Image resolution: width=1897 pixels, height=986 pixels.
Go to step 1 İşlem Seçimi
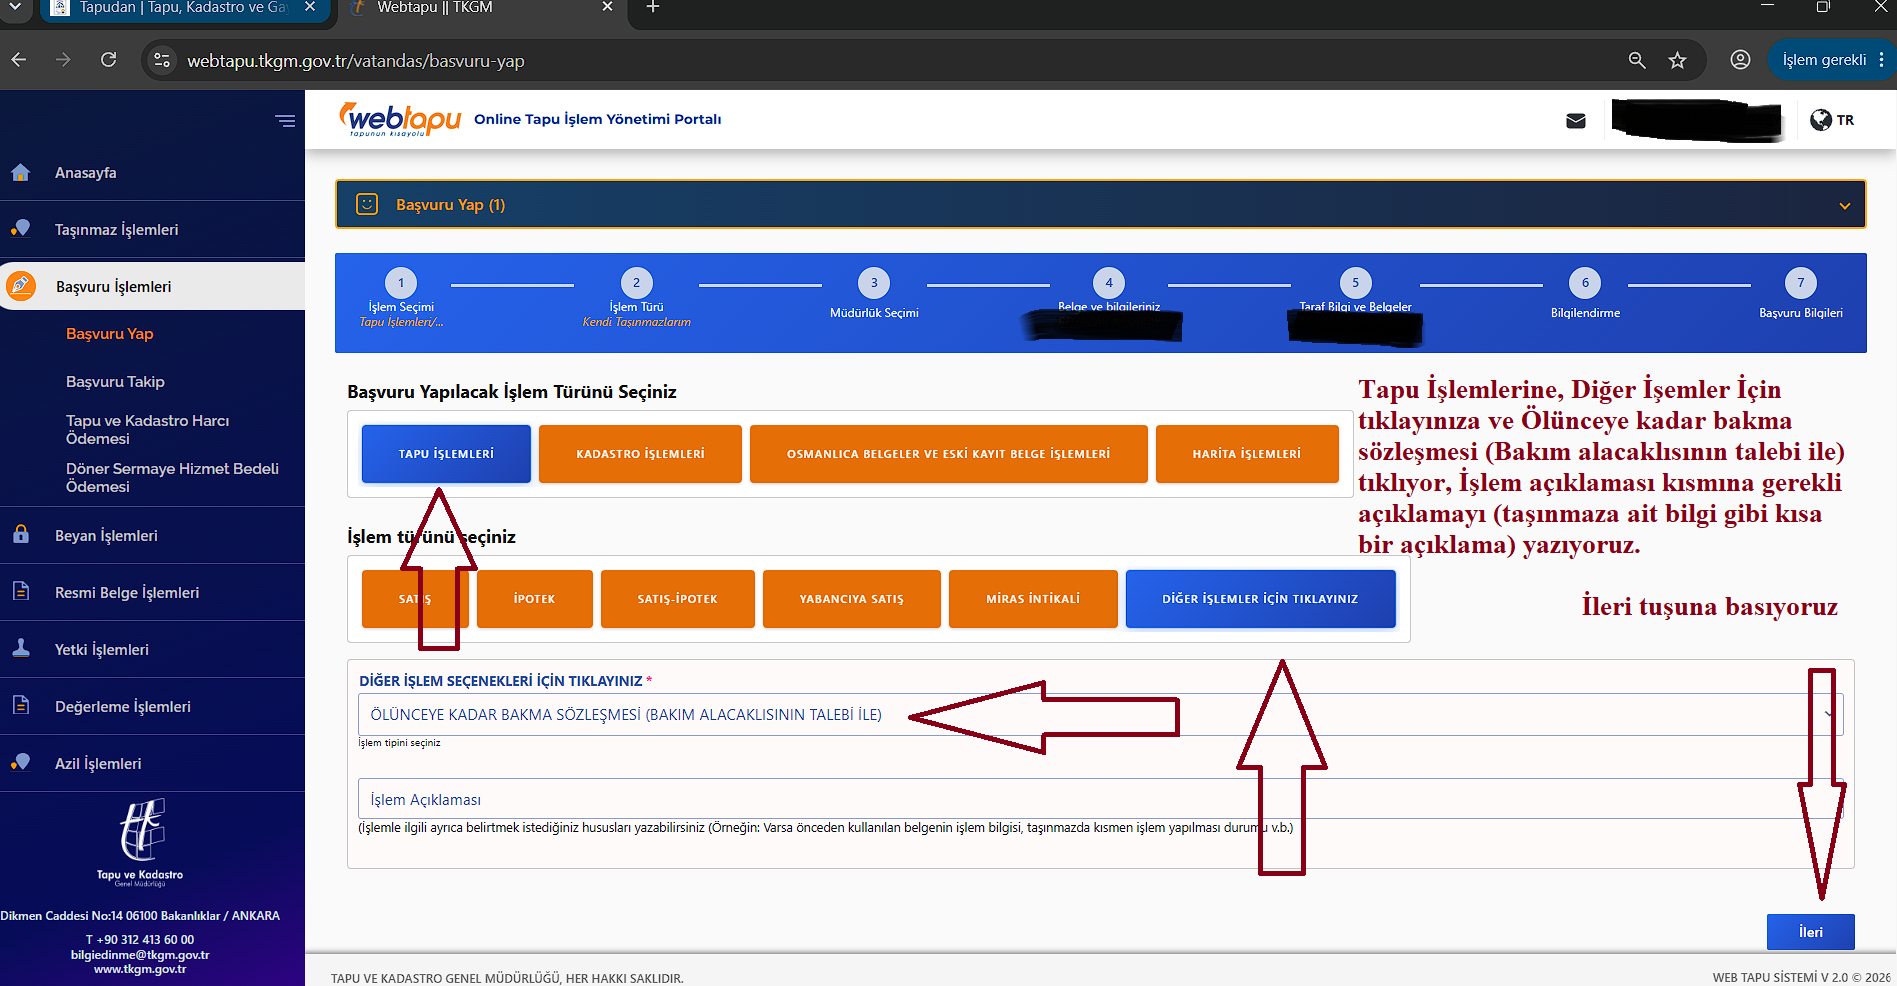401,283
